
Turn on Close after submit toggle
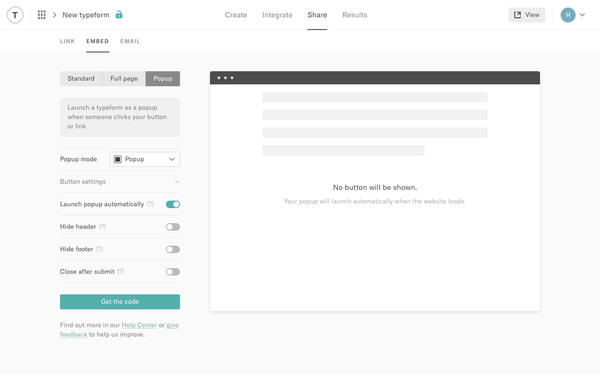pos(173,272)
